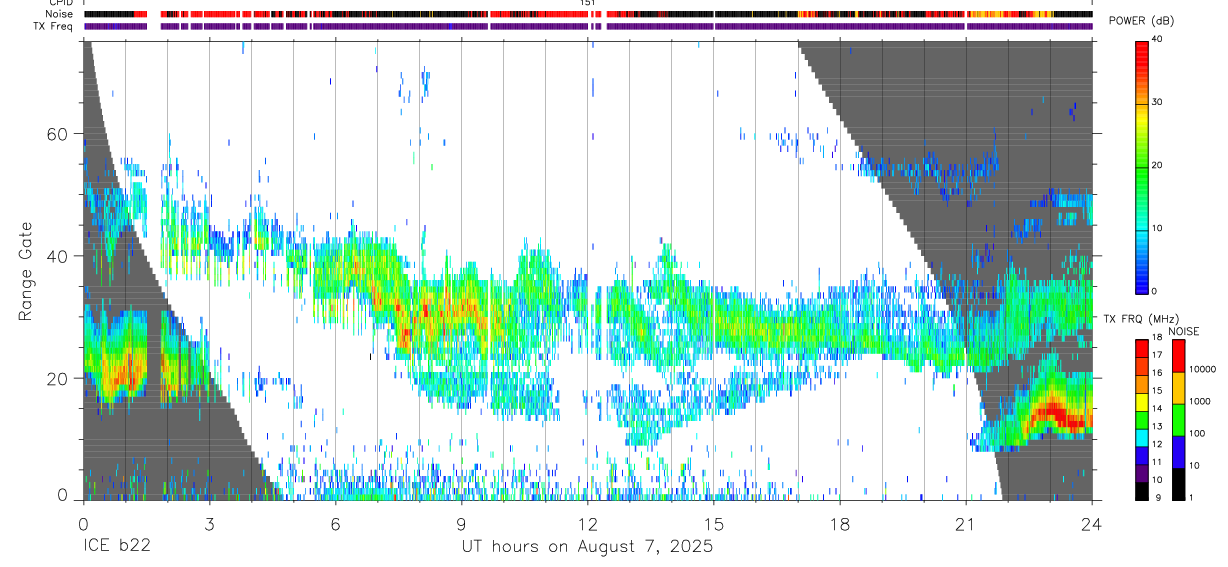Click the noise level color scale bar
The width and height of the screenshot is (1228, 567).
click(x=1178, y=419)
